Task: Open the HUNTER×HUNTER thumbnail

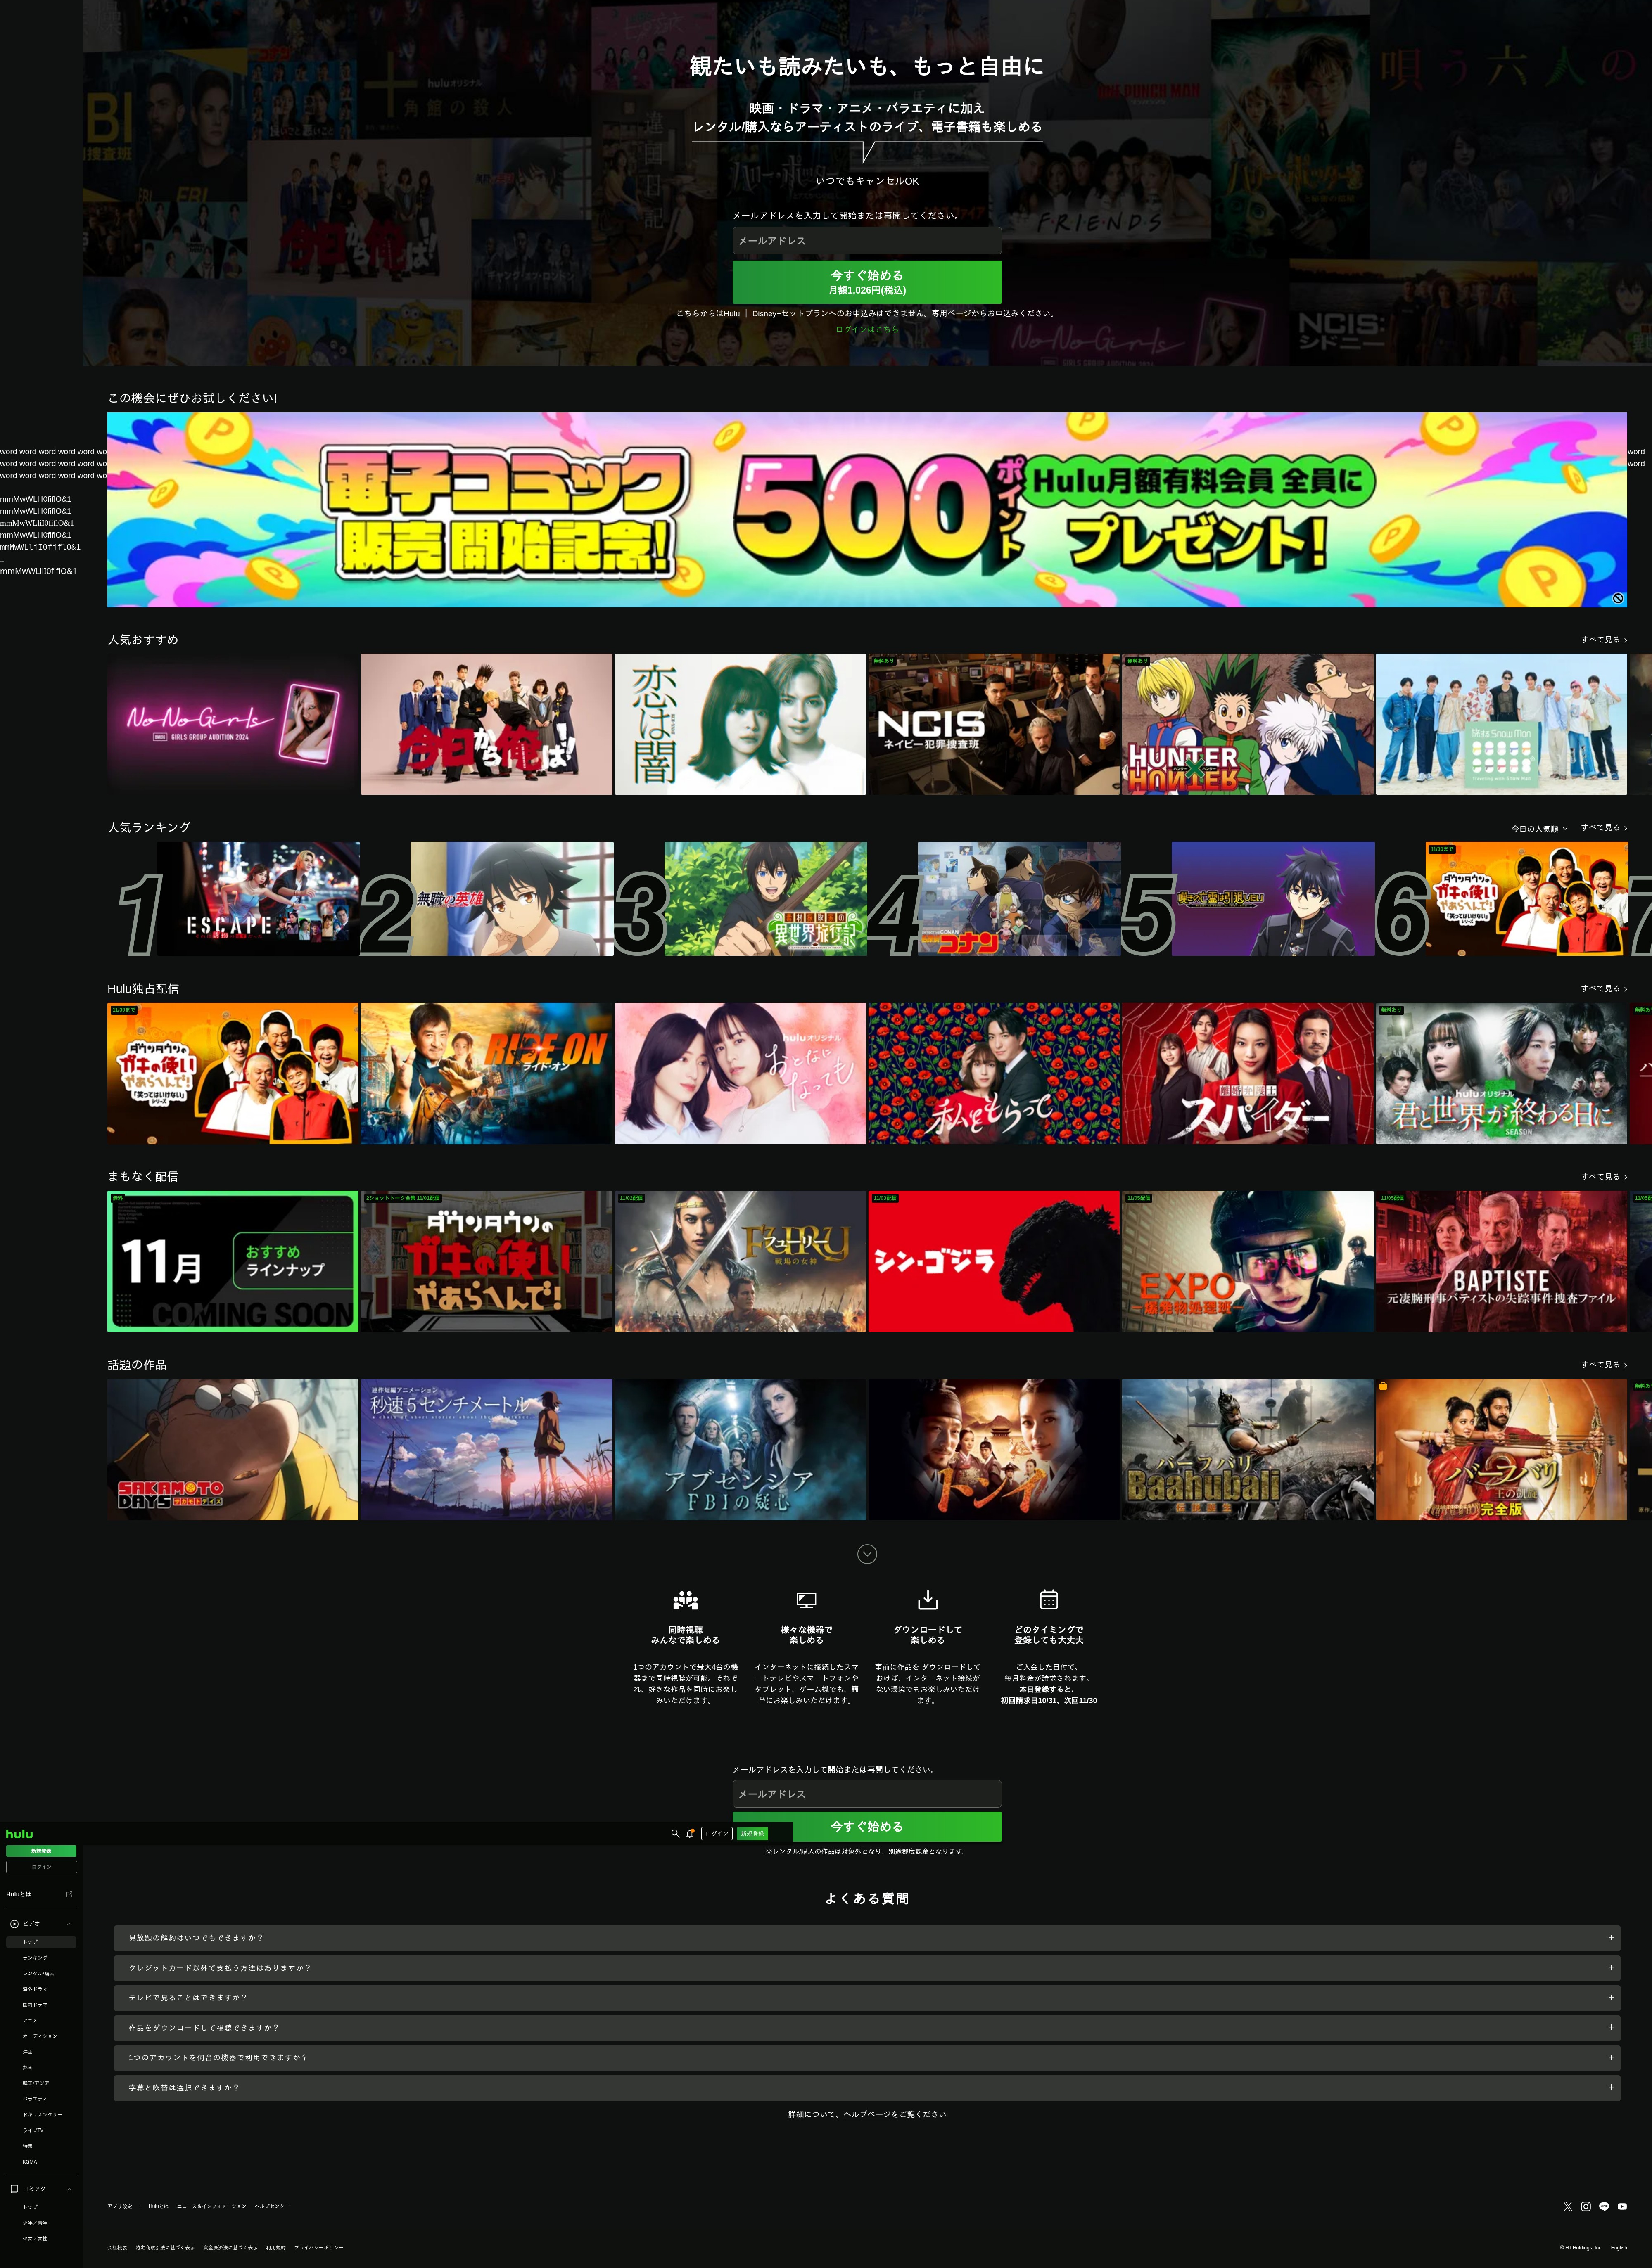Action: click(x=1248, y=724)
